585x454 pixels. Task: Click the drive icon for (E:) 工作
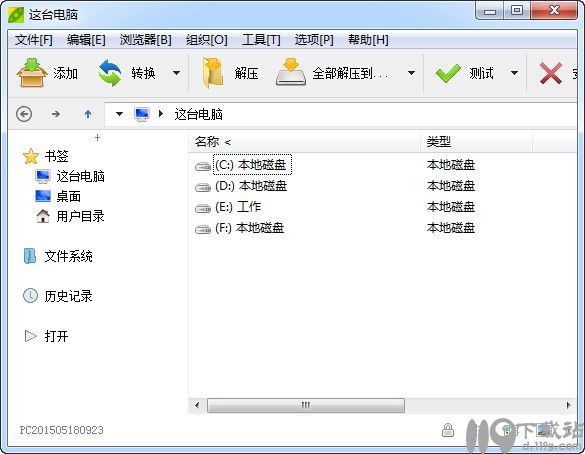click(x=203, y=208)
